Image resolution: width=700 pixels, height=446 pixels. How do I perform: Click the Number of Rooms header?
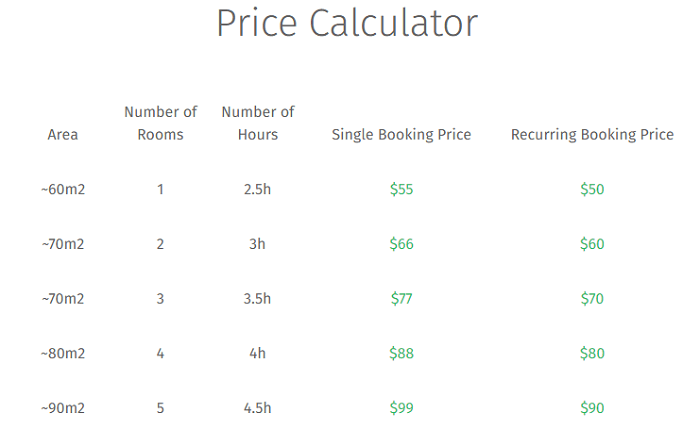[160, 123]
